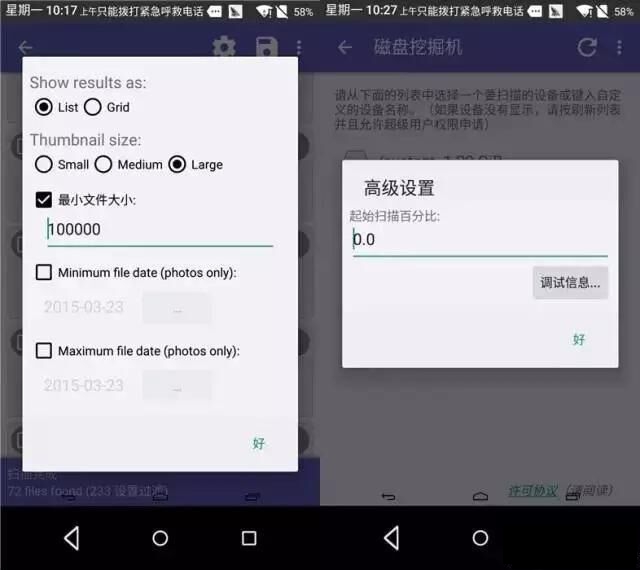Go back using left screen arrow
Image resolution: width=640 pixels, height=570 pixels.
(x=25, y=47)
